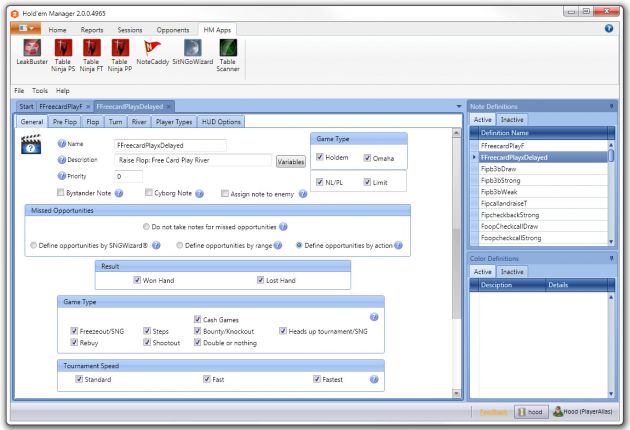The width and height of the screenshot is (630, 430).
Task: Select Define opportunities by range radio
Action: pos(180,245)
